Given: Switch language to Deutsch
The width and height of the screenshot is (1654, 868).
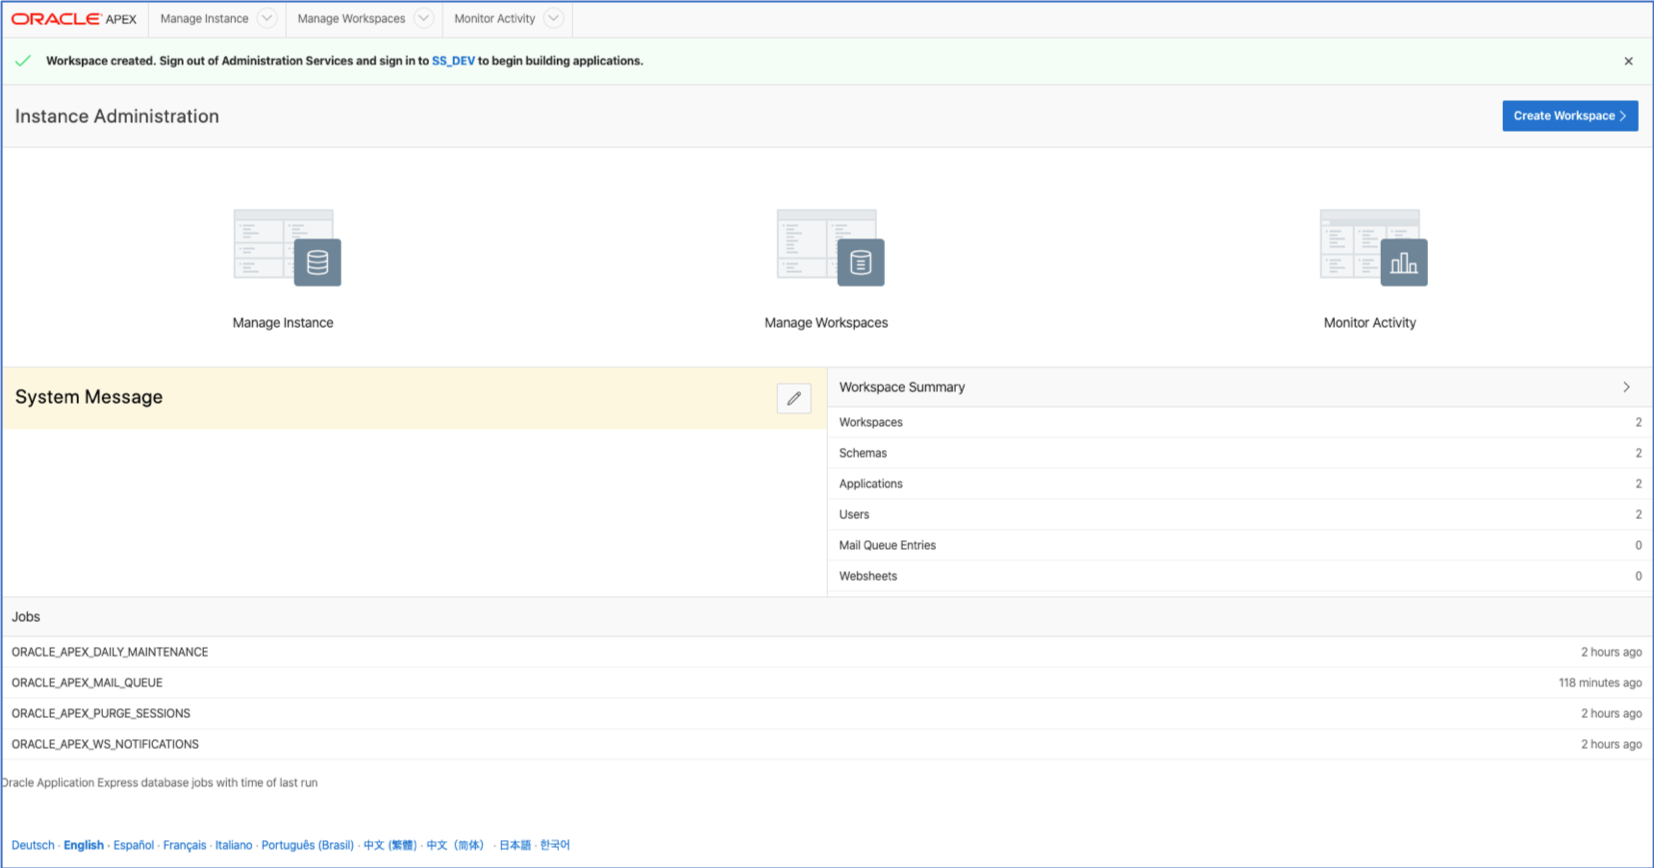Looking at the screenshot, I should point(33,845).
